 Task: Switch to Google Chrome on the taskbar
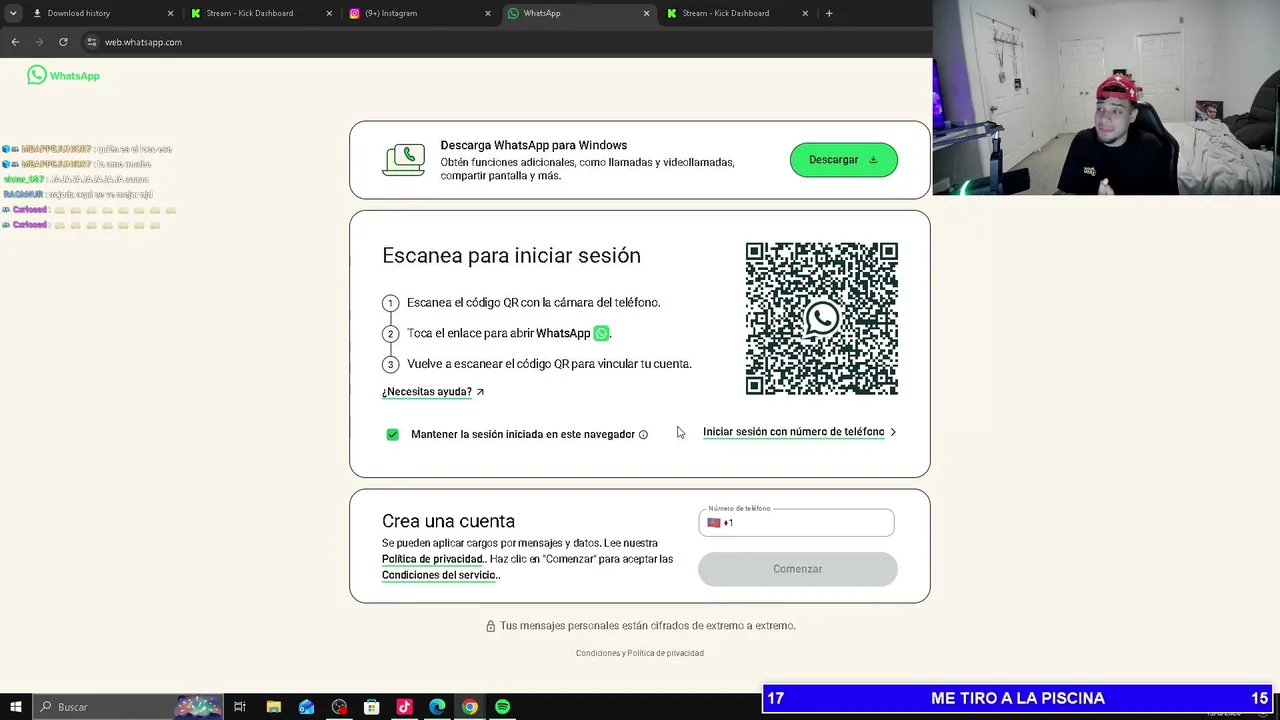[470, 707]
